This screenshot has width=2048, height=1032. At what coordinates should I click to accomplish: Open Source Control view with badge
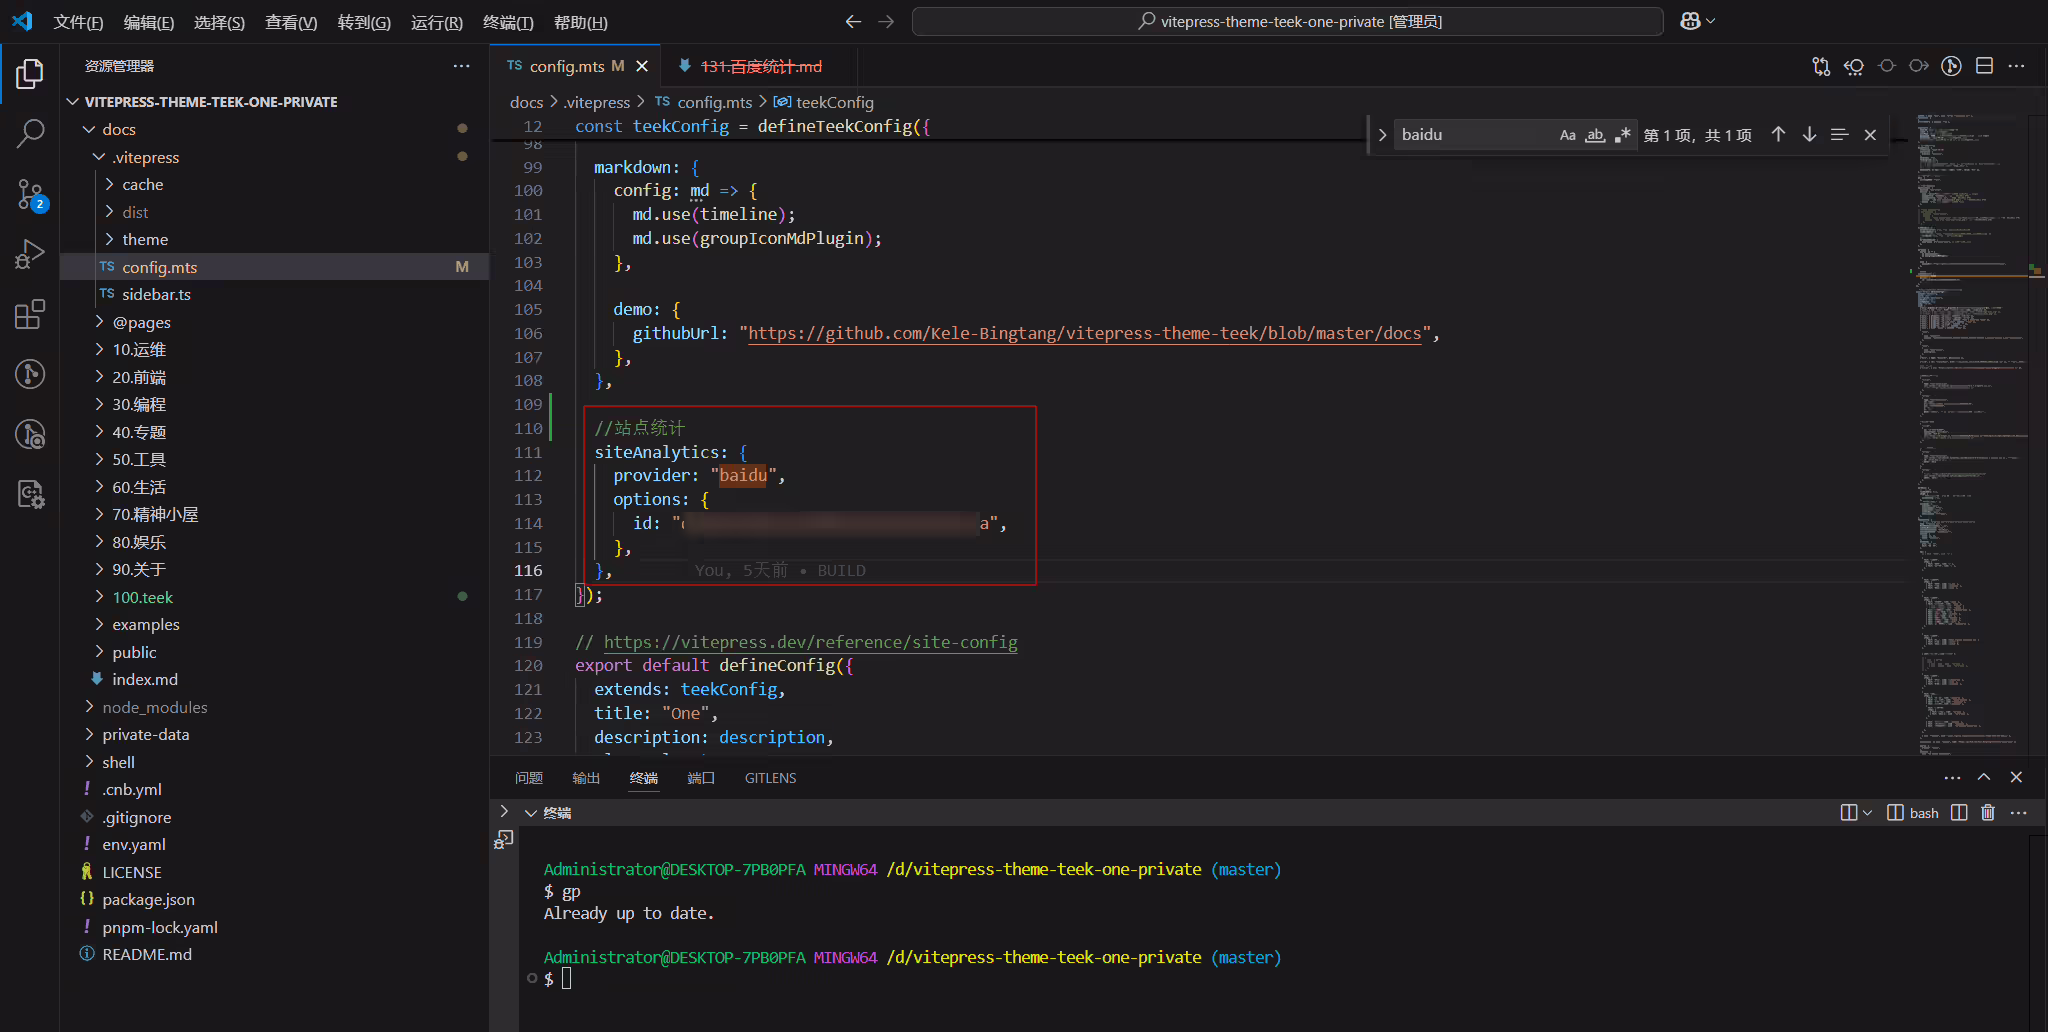coord(30,194)
